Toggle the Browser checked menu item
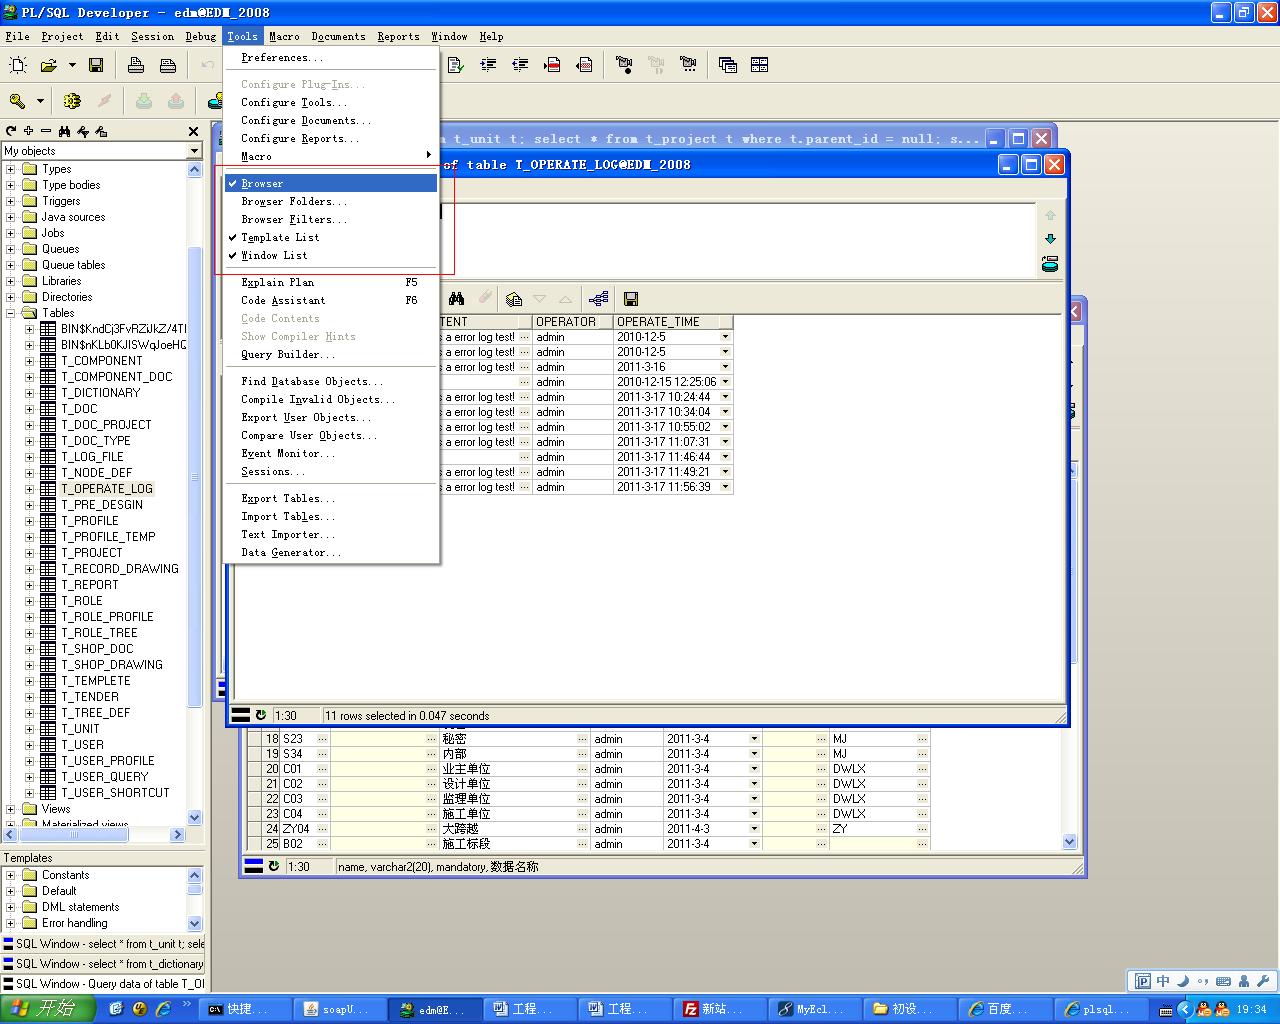The height and width of the screenshot is (1024, 1280). click(331, 184)
